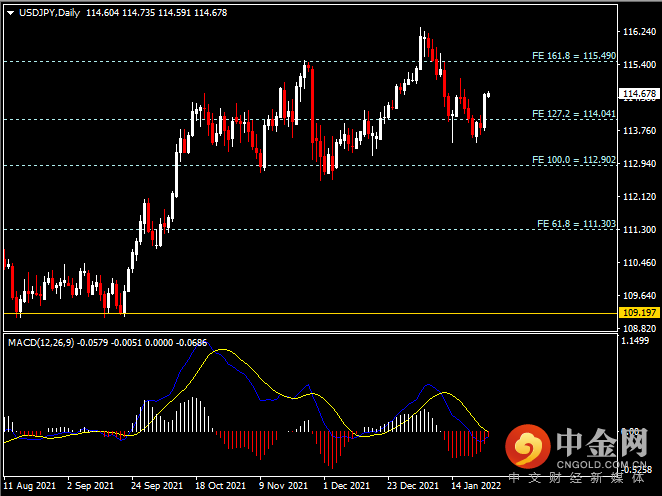Select the 1 Dec 2021 date label

346,486
